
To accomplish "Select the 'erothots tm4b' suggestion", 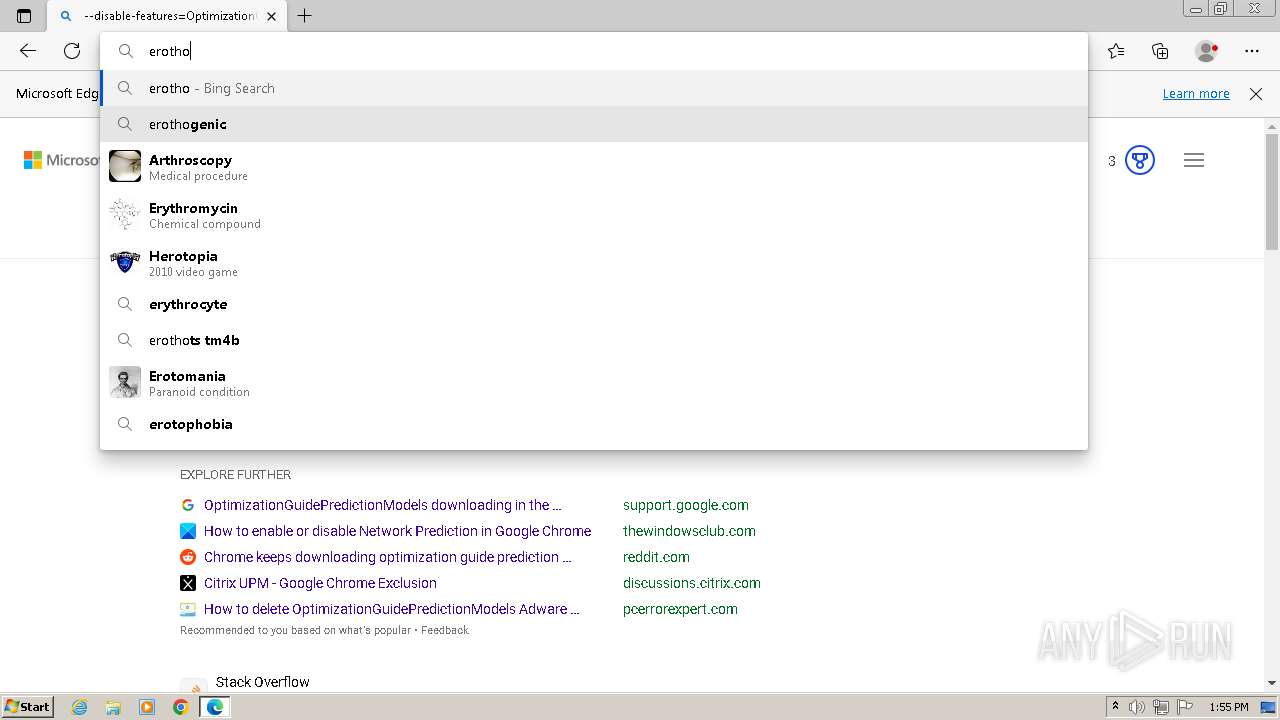I will click(594, 340).
